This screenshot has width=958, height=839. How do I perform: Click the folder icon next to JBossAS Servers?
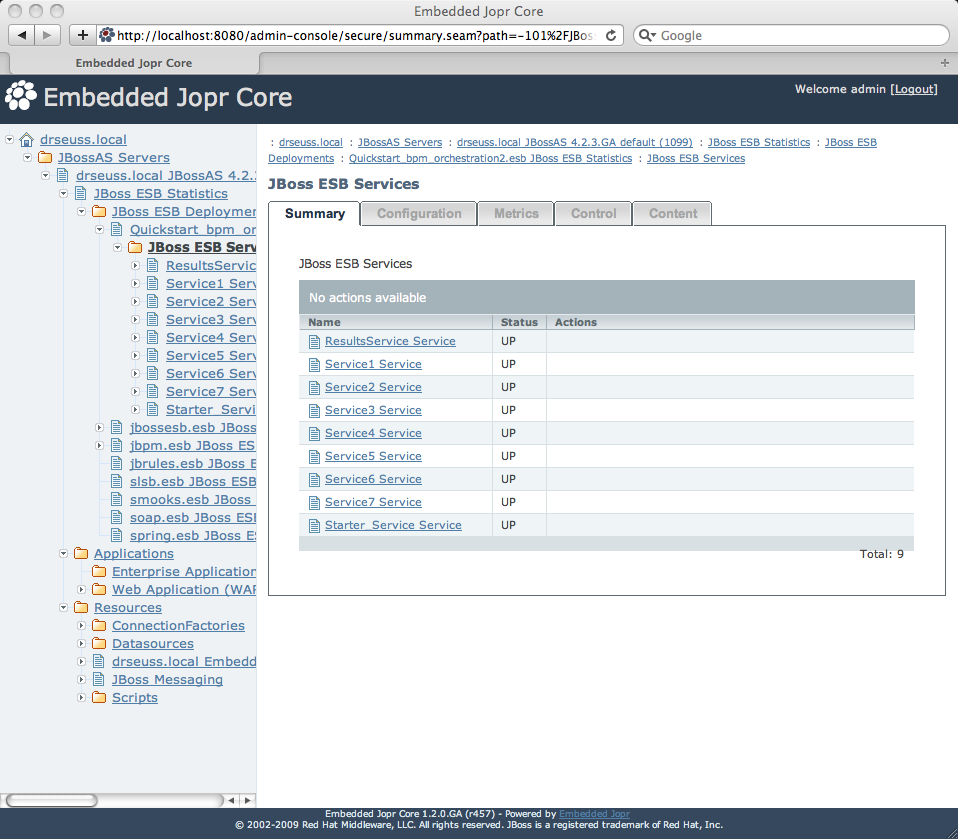pyautogui.click(x=45, y=158)
